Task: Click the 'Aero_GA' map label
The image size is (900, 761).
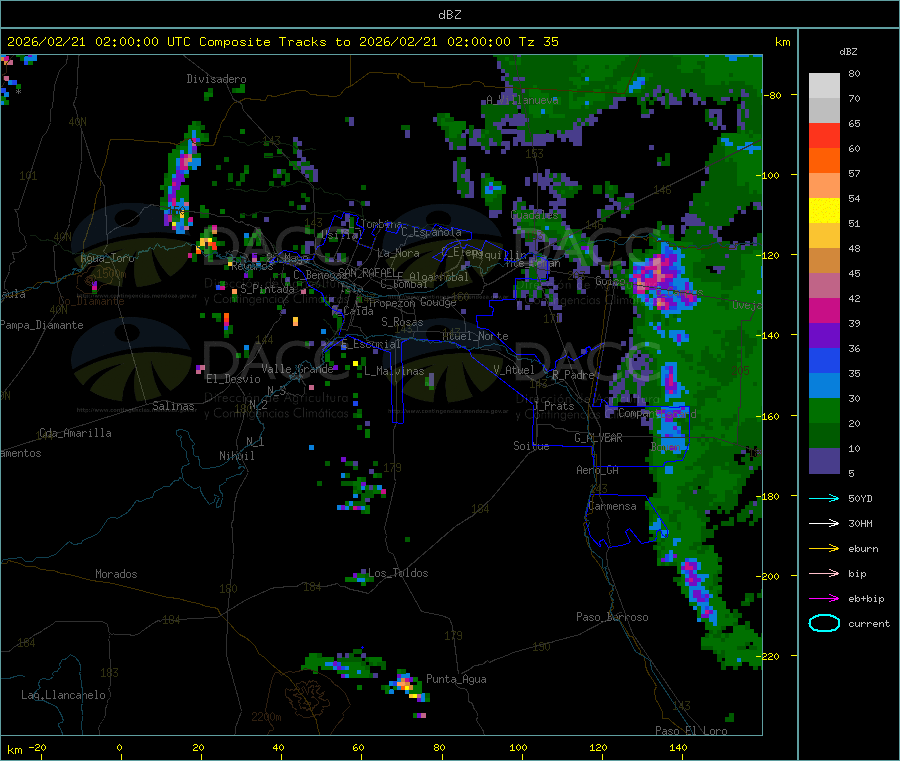Action: pos(597,470)
